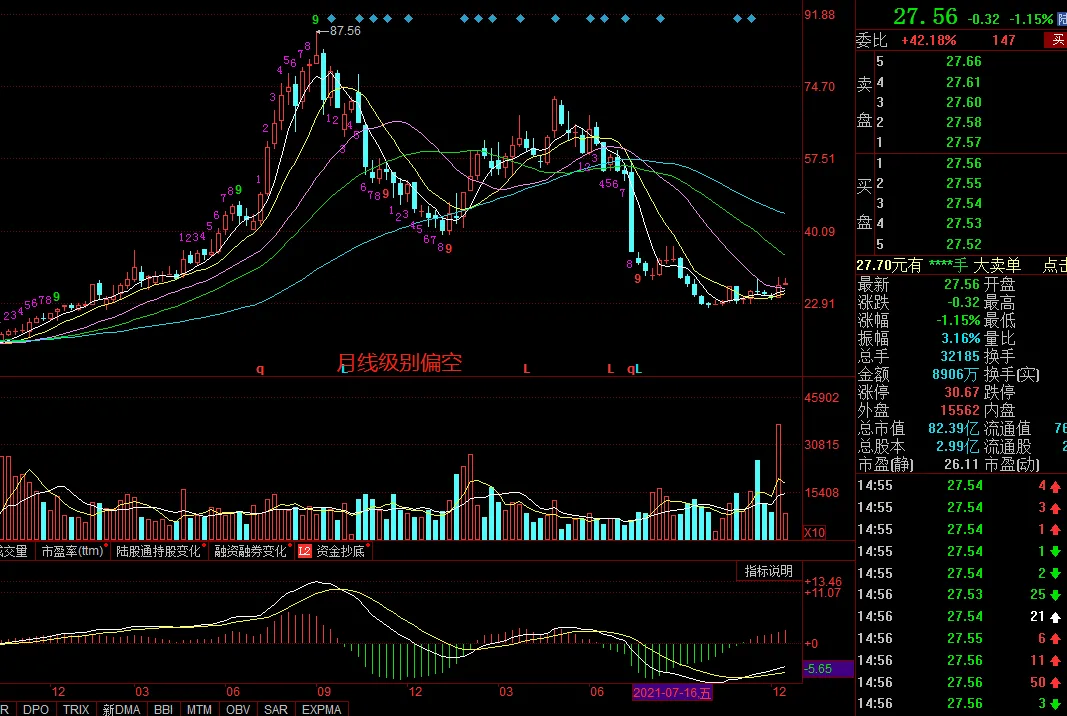Click the 总股本 value 2.99亿

click(957, 446)
